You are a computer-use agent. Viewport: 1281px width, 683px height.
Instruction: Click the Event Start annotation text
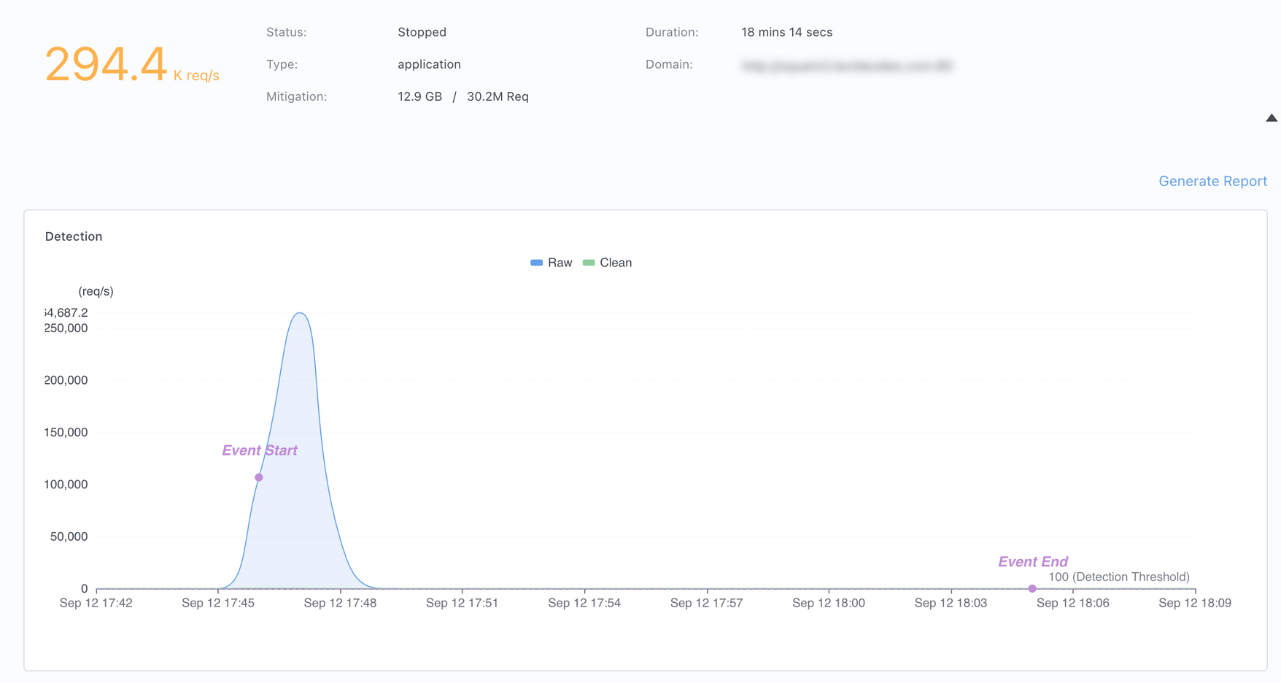point(260,451)
